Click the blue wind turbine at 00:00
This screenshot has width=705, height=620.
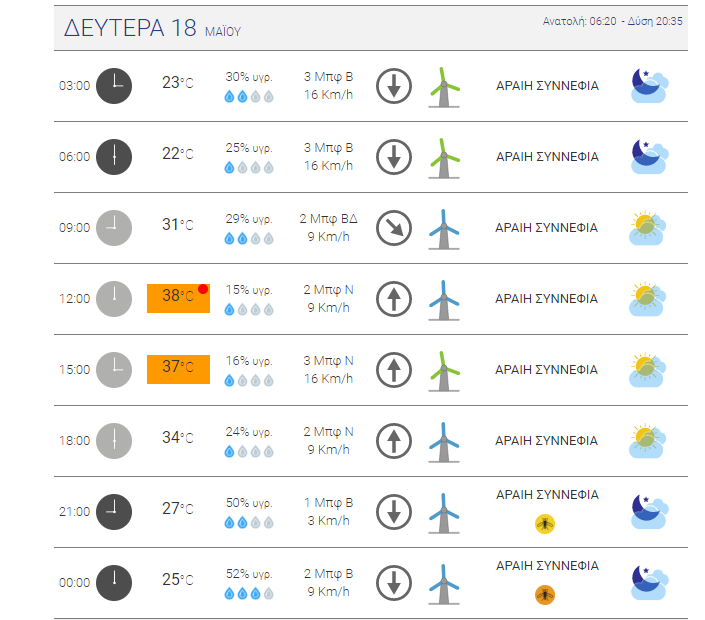[444, 584]
